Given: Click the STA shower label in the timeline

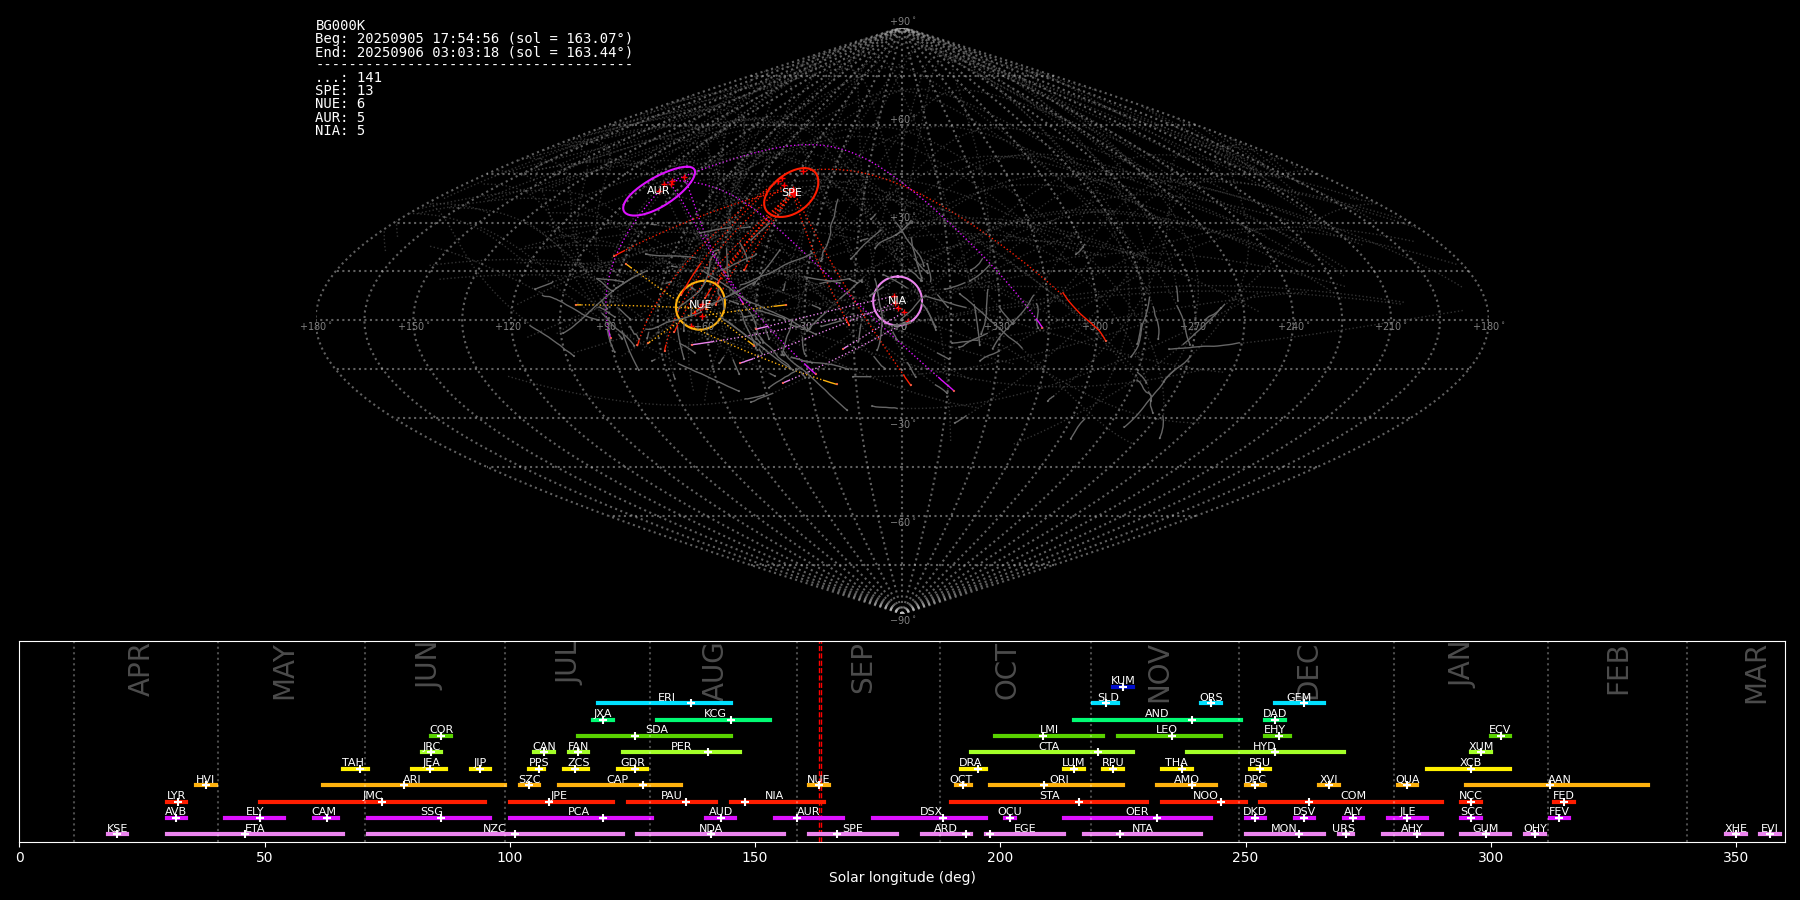Looking at the screenshot, I should coord(1049,796).
